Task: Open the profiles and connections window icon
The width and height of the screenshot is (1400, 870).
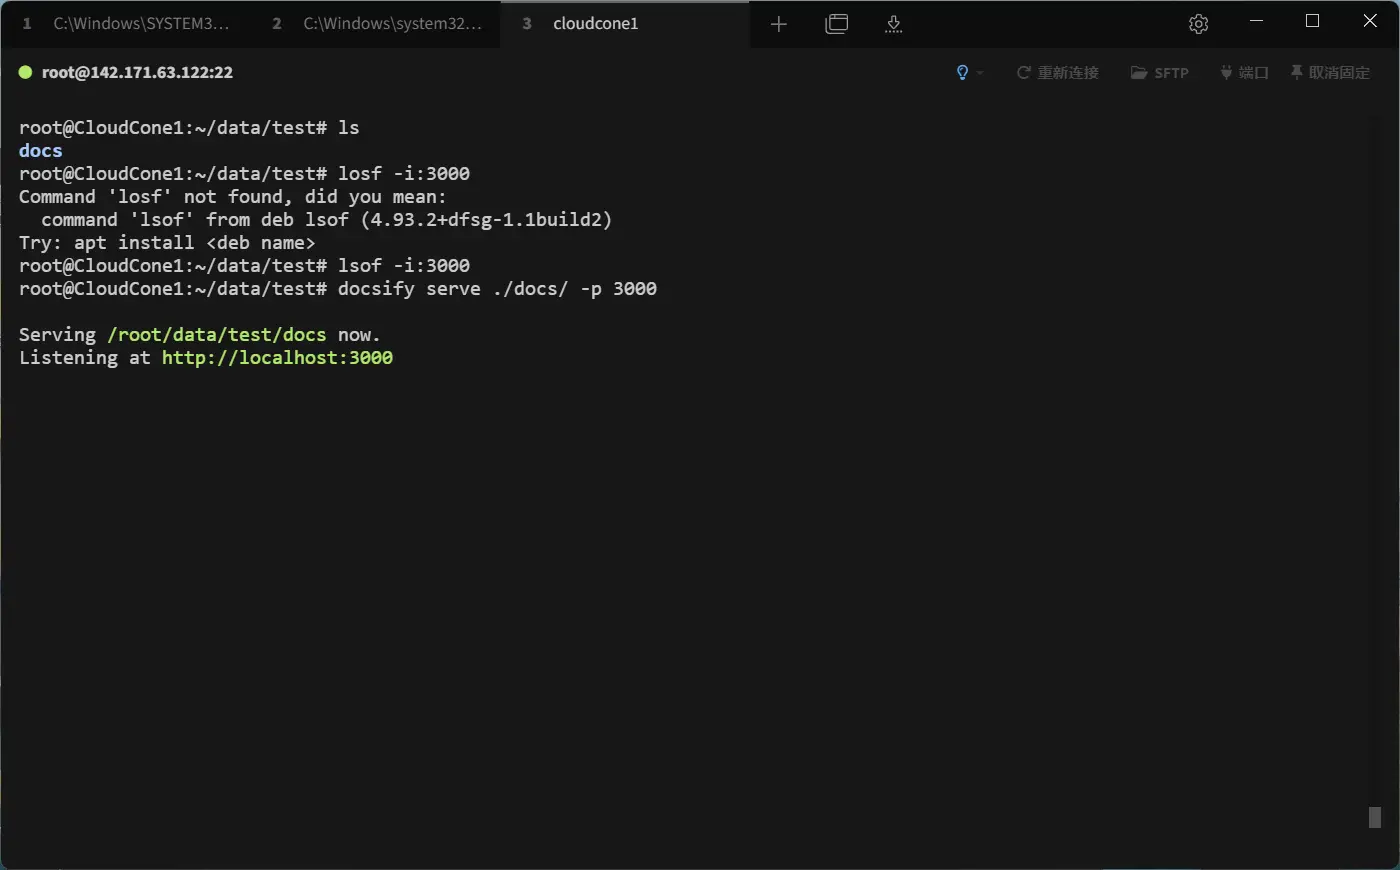Action: (x=837, y=24)
